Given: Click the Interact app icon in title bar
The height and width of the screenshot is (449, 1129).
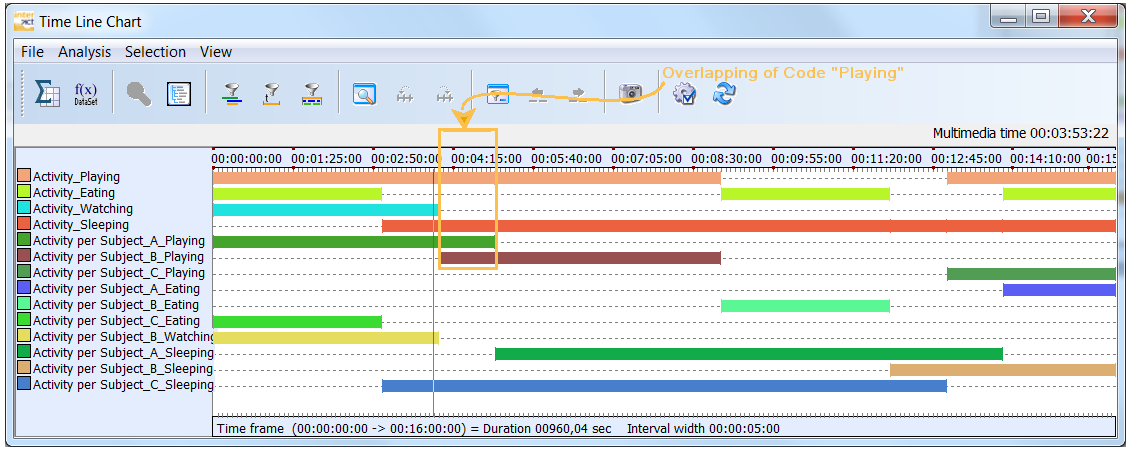Looking at the screenshot, I should 24,20.
